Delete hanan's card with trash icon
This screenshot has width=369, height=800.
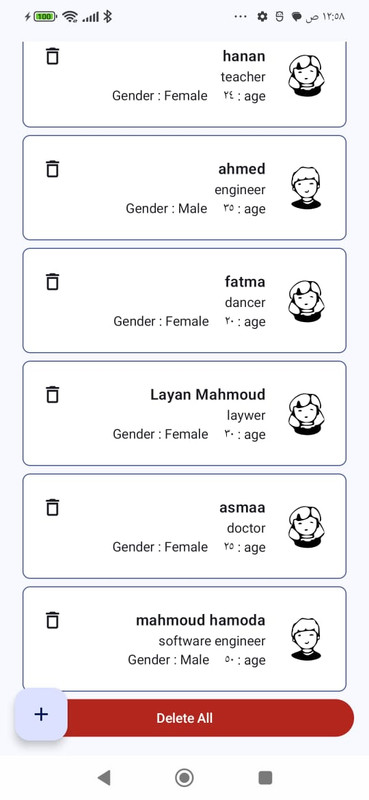(x=53, y=56)
